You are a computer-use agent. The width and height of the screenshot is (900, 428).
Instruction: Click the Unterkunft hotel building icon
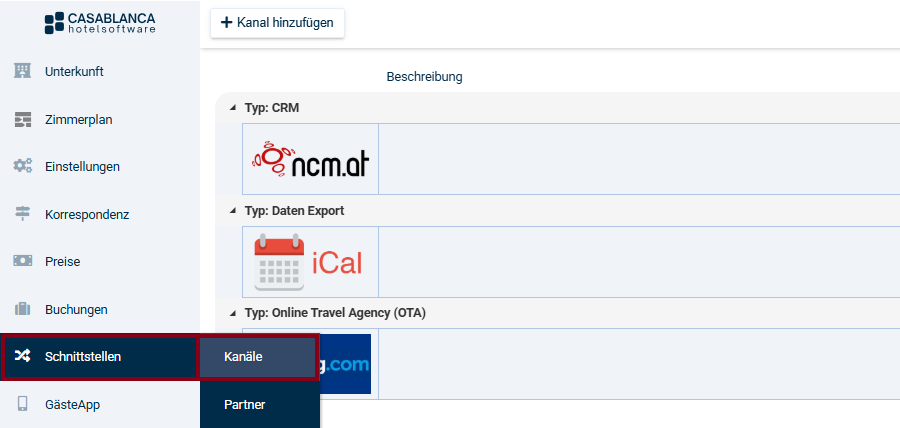click(23, 71)
